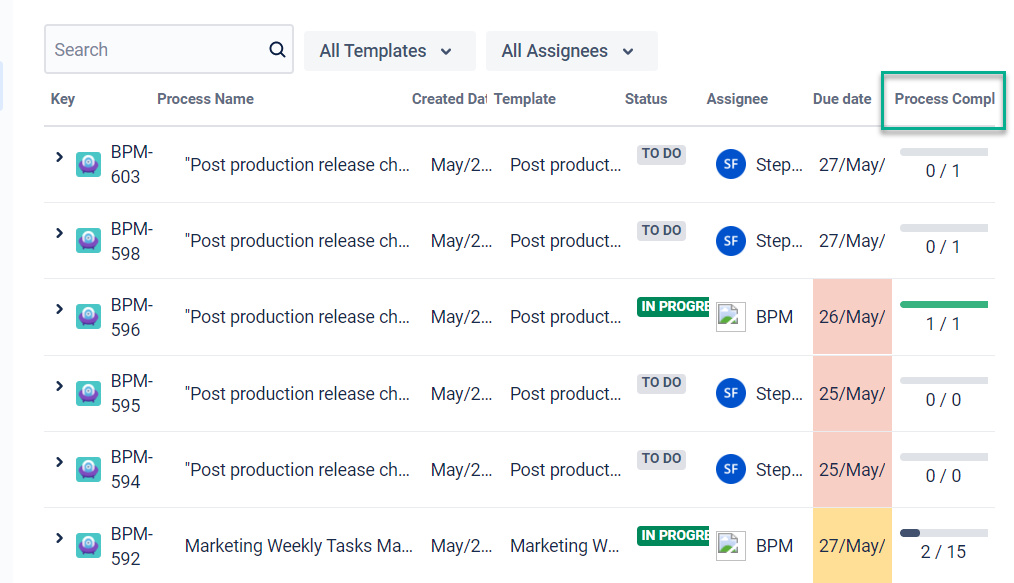Click 1 / 1 completion count of BPM-596
The height and width of the screenshot is (583, 1014).
coord(943,324)
